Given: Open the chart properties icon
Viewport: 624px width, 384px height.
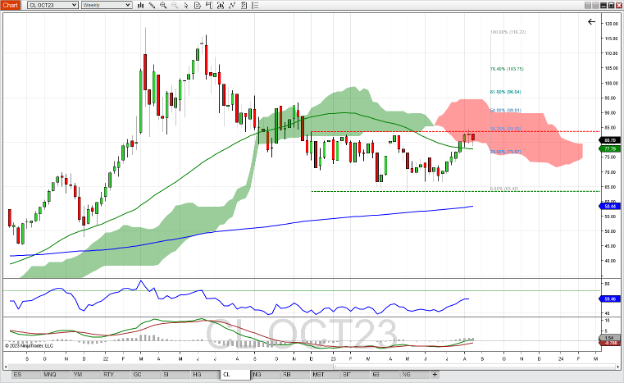Looking at the screenshot, I should coord(244,5).
